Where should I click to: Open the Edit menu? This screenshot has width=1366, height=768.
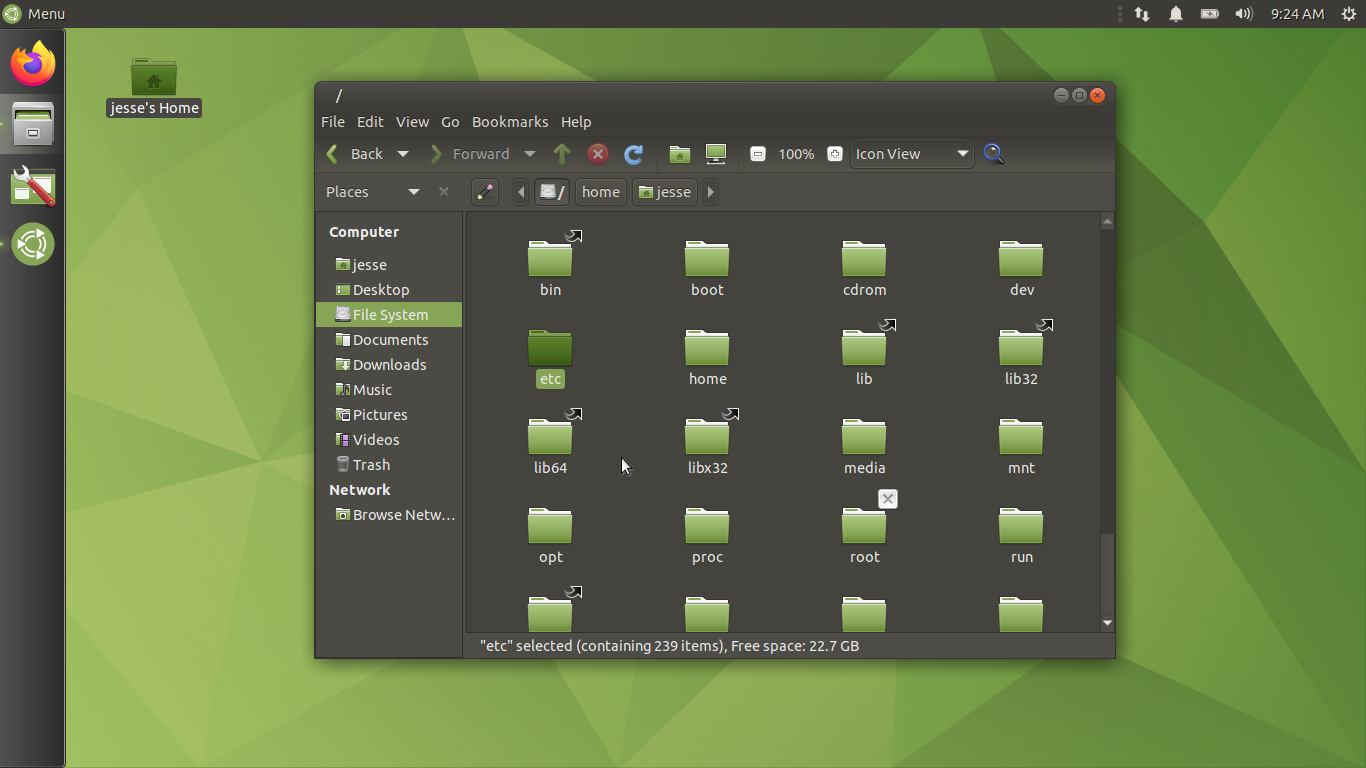[x=370, y=122]
